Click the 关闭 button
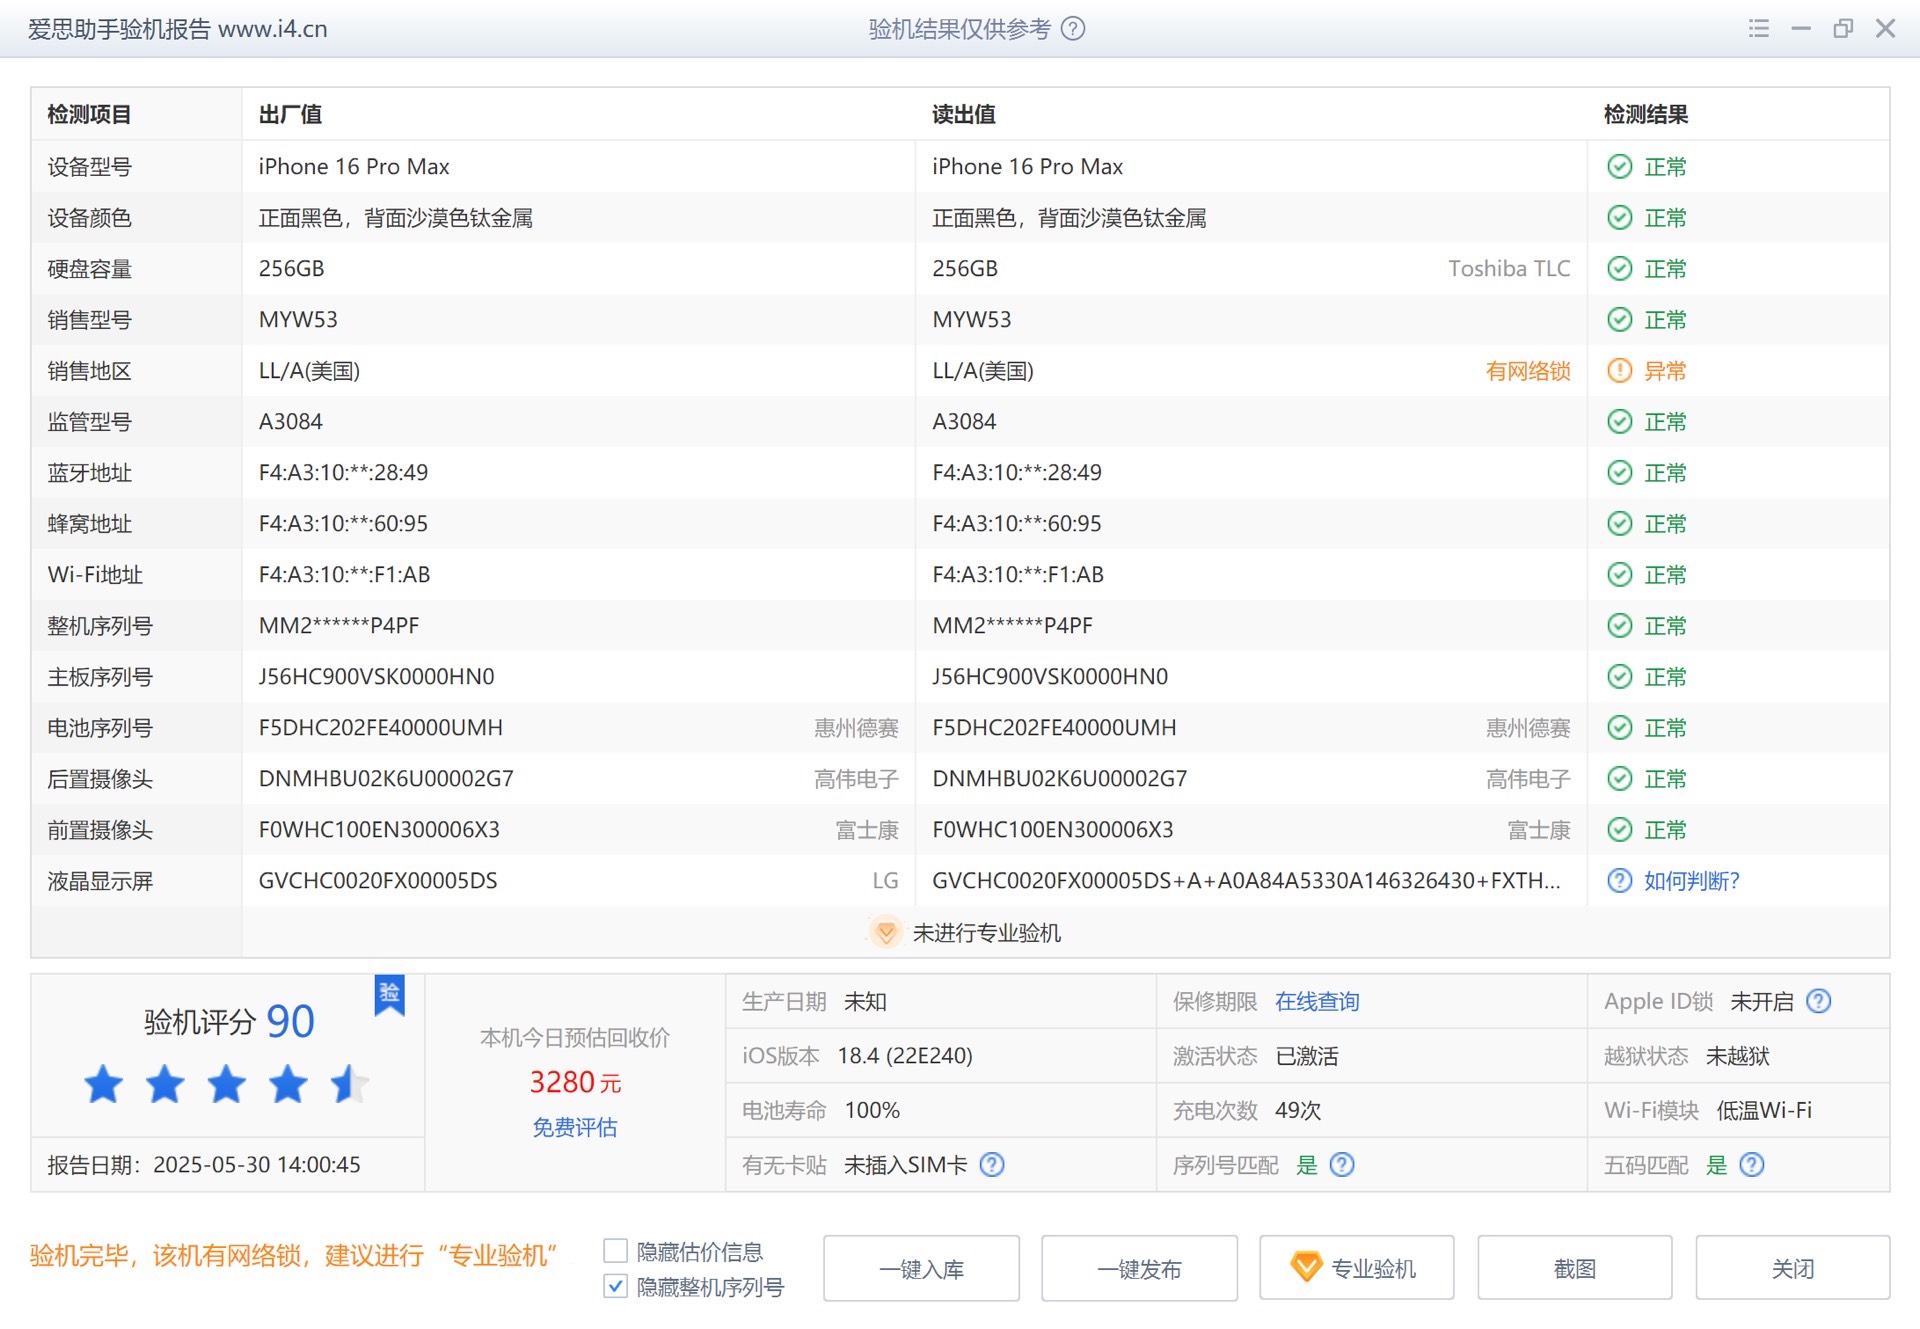 1793,1269
